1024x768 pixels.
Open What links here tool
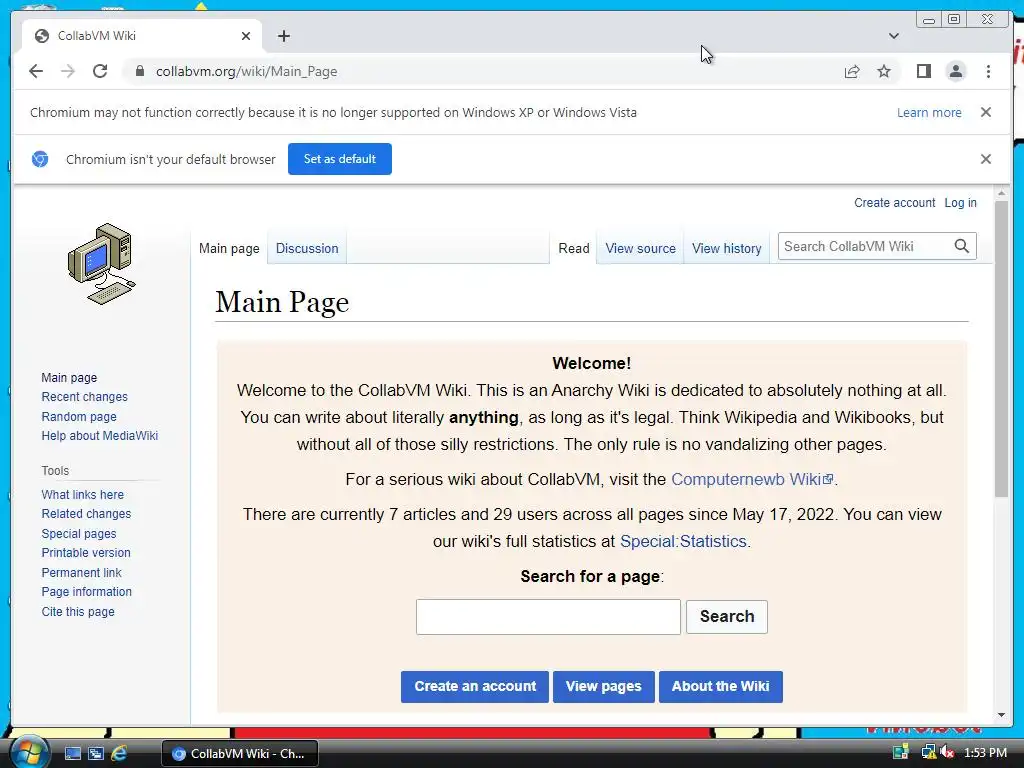82,494
